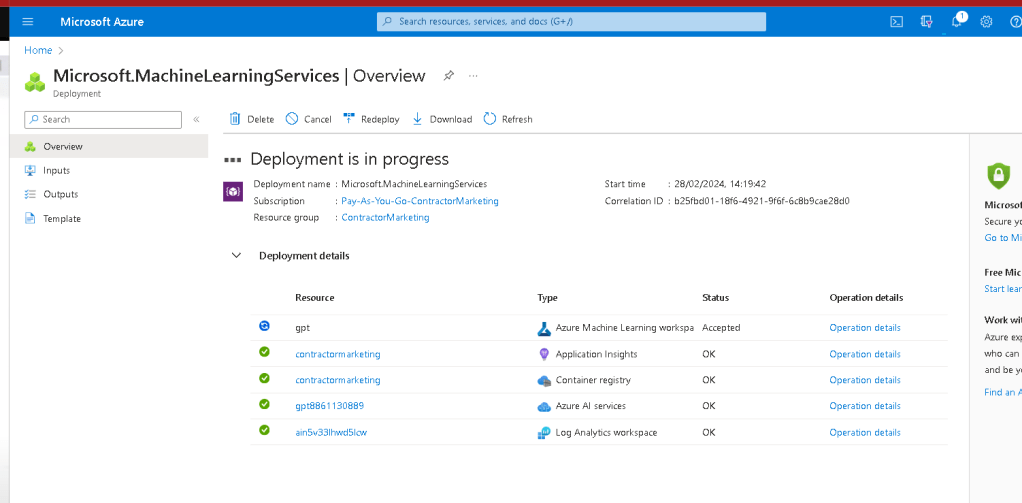Click the Refresh circular arrow icon
Viewport: 1022px width, 503px height.
pos(489,119)
